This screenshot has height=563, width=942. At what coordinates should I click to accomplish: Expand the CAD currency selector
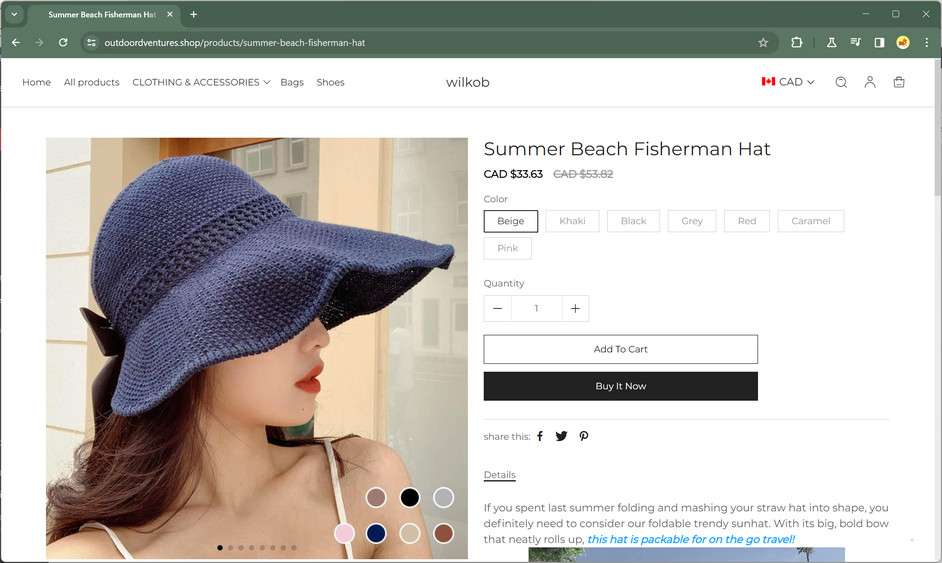tap(788, 82)
